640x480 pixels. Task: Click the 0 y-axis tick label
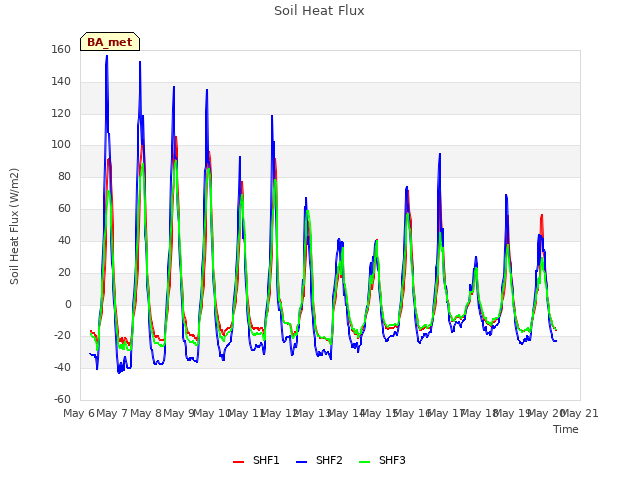tap(68, 304)
